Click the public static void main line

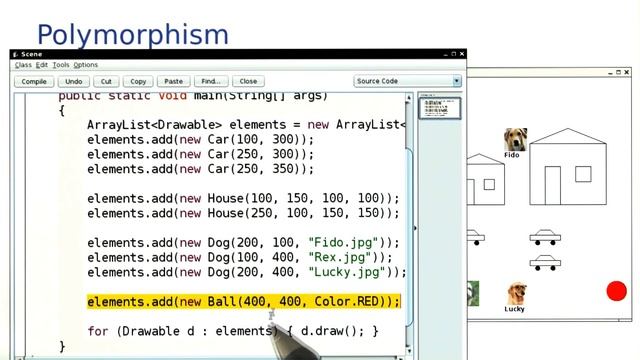193,96
